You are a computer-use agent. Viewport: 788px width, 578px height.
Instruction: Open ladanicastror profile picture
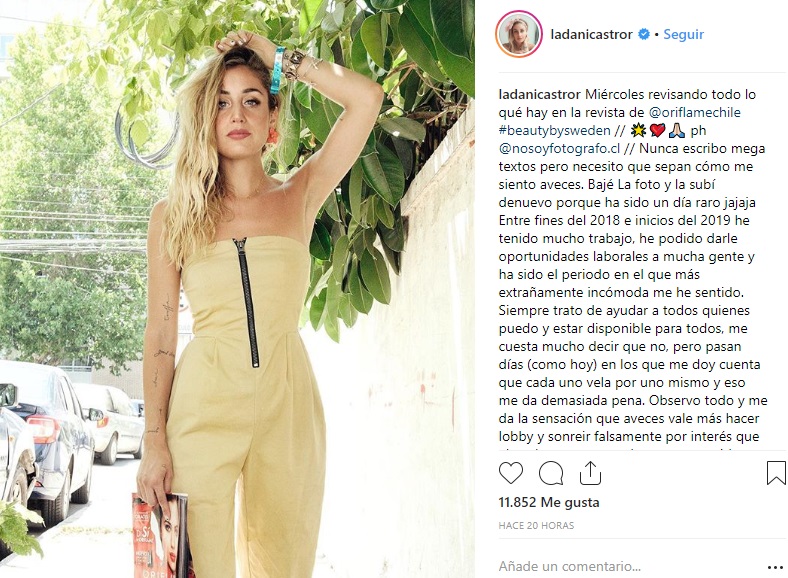pos(519,34)
